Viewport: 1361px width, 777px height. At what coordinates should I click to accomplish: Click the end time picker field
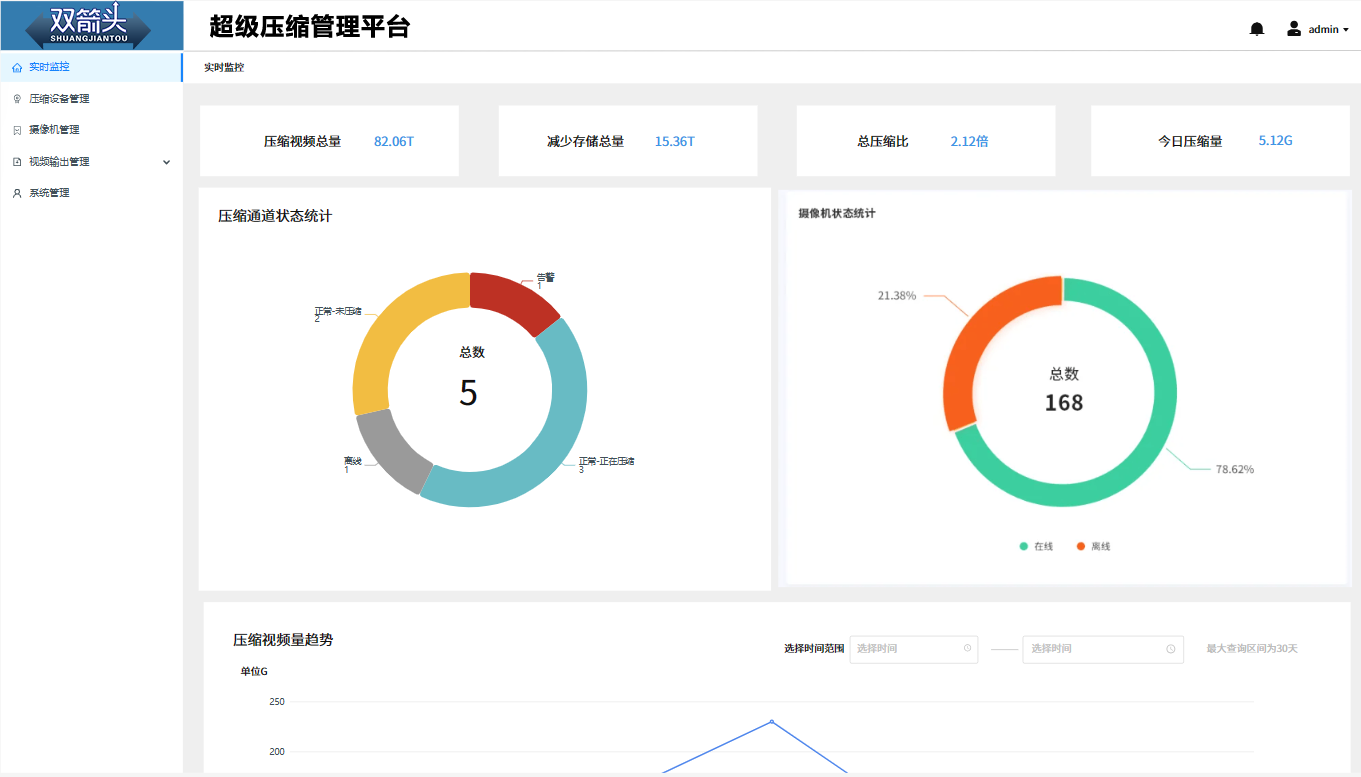[1103, 649]
